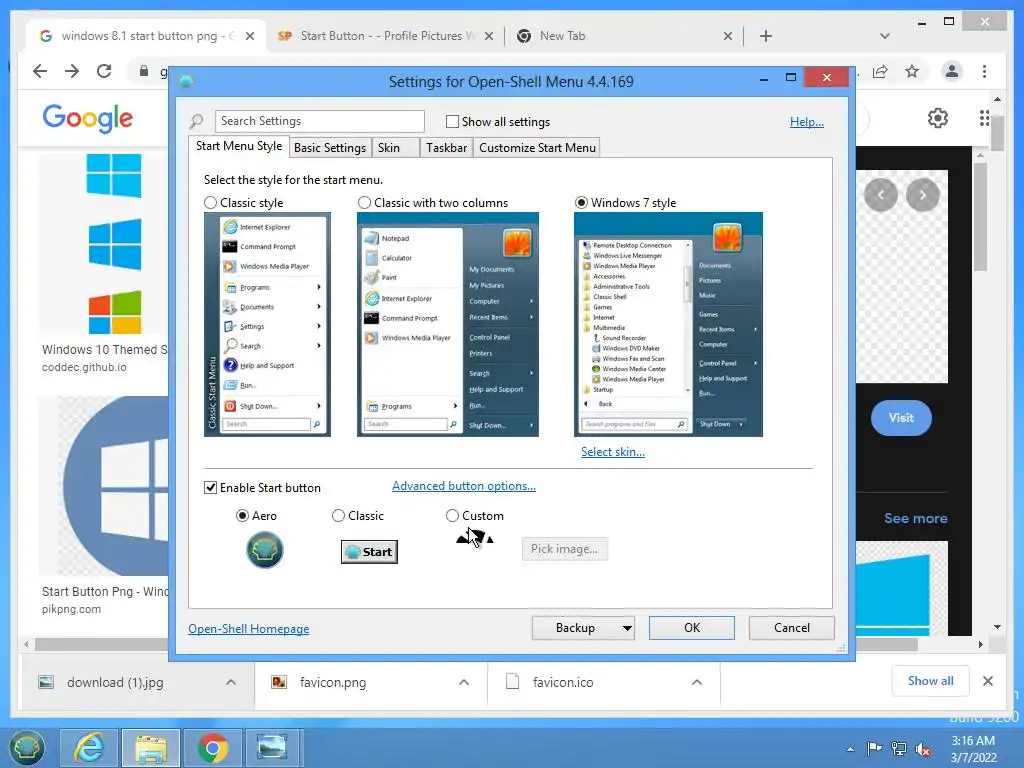Open Chrome three-dot menu
This screenshot has height=768, width=1024.
point(984,71)
